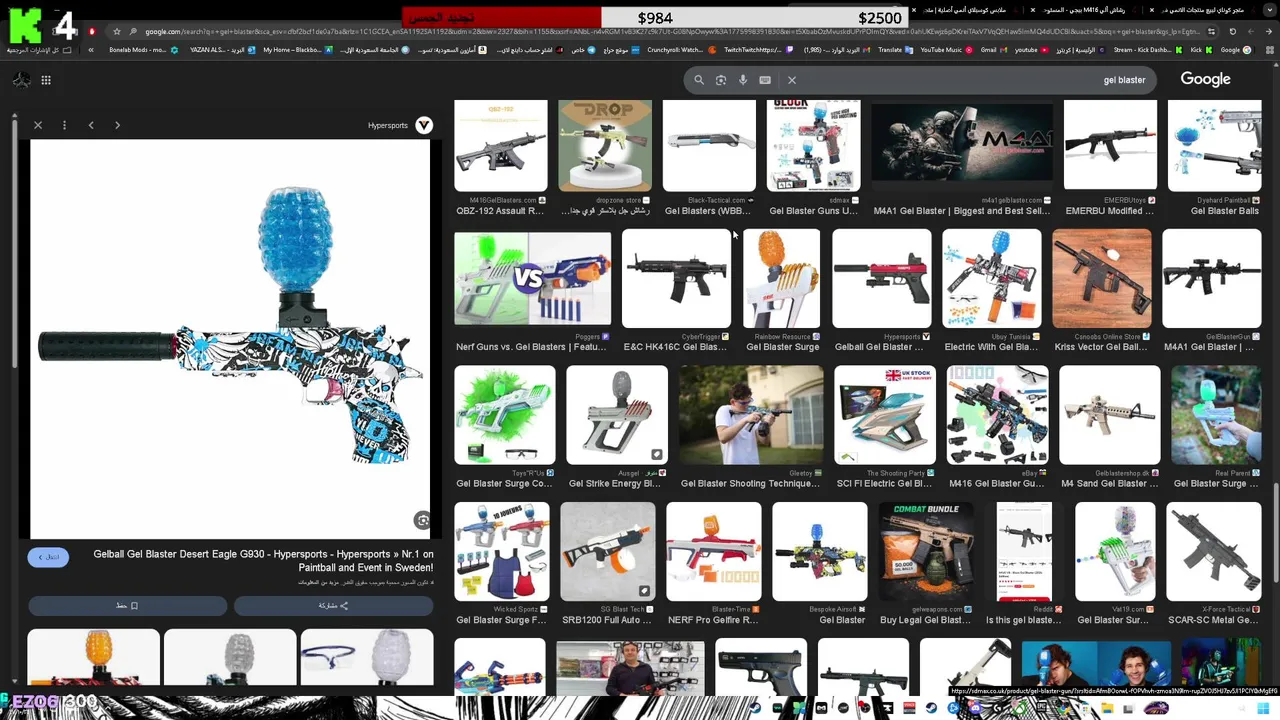Image resolution: width=1280 pixels, height=720 pixels.
Task: Click the Hypersports source logo icon
Action: pos(424,125)
